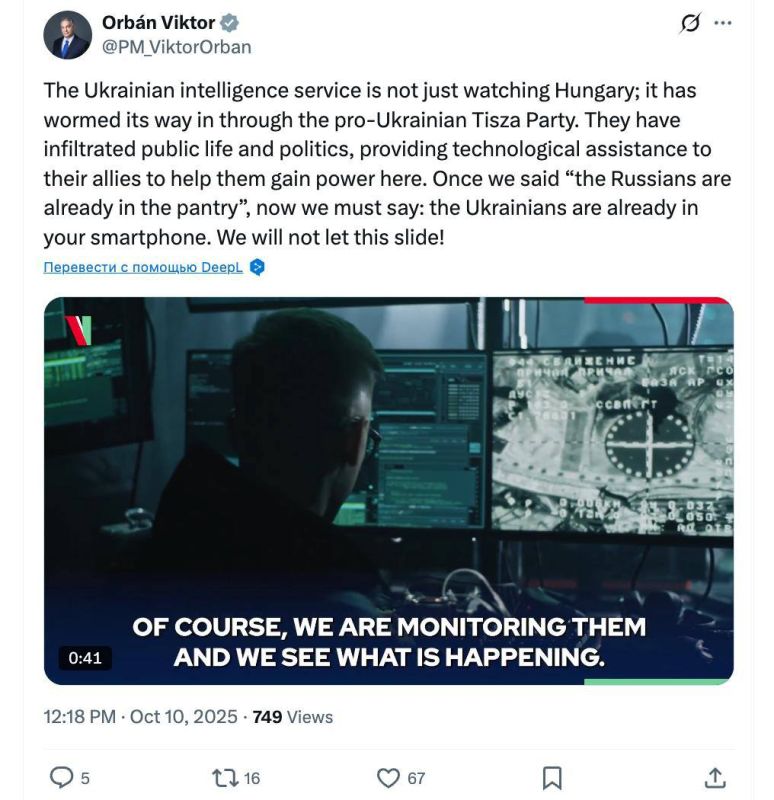Click the DeepL logo icon
Image resolution: width=774 pixels, height=800 pixels.
coord(257,267)
